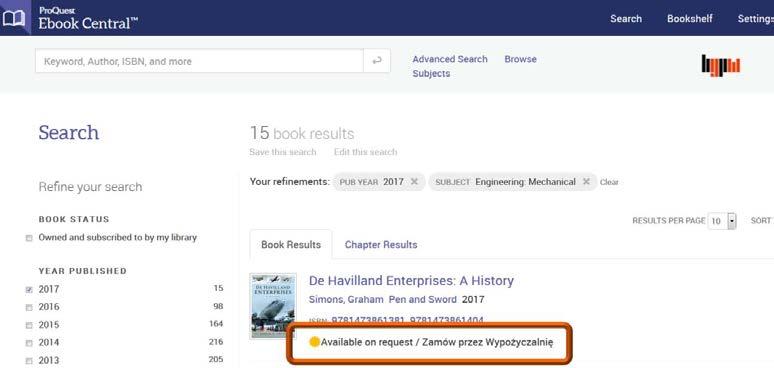Click author link Simons, Graham
This screenshot has width=774, height=368.
coord(346,299)
